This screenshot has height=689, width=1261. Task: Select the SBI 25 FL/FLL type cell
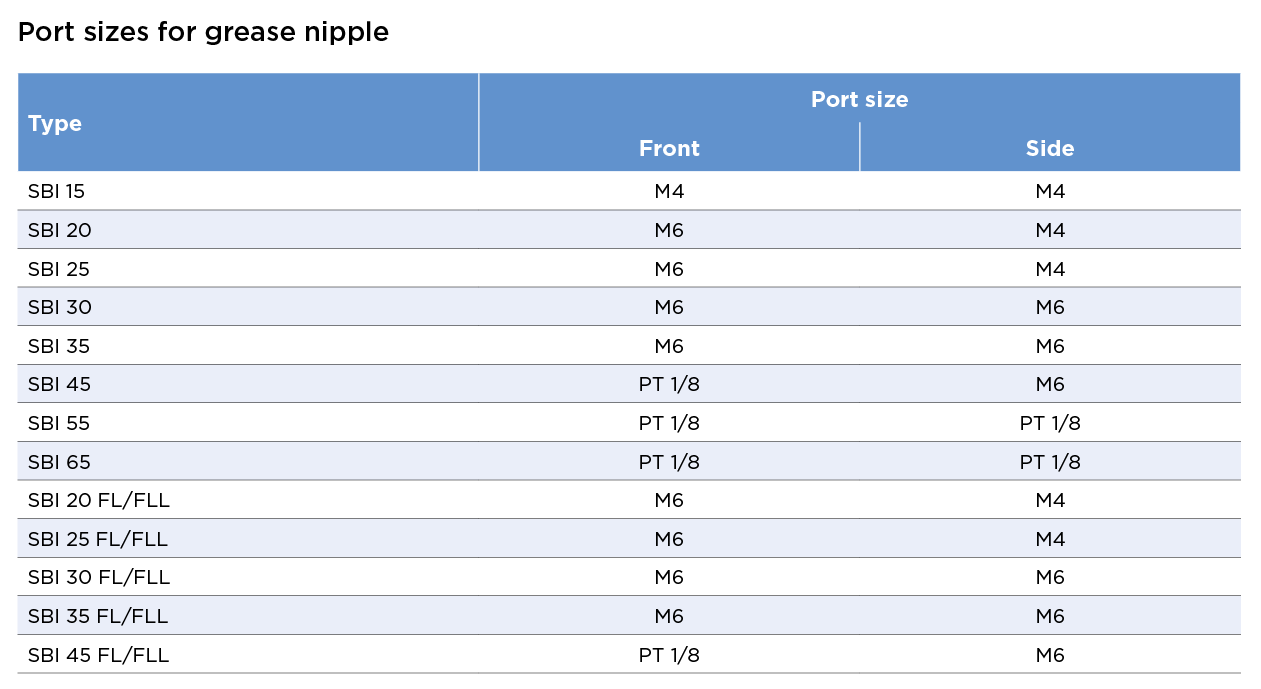[x=98, y=539]
